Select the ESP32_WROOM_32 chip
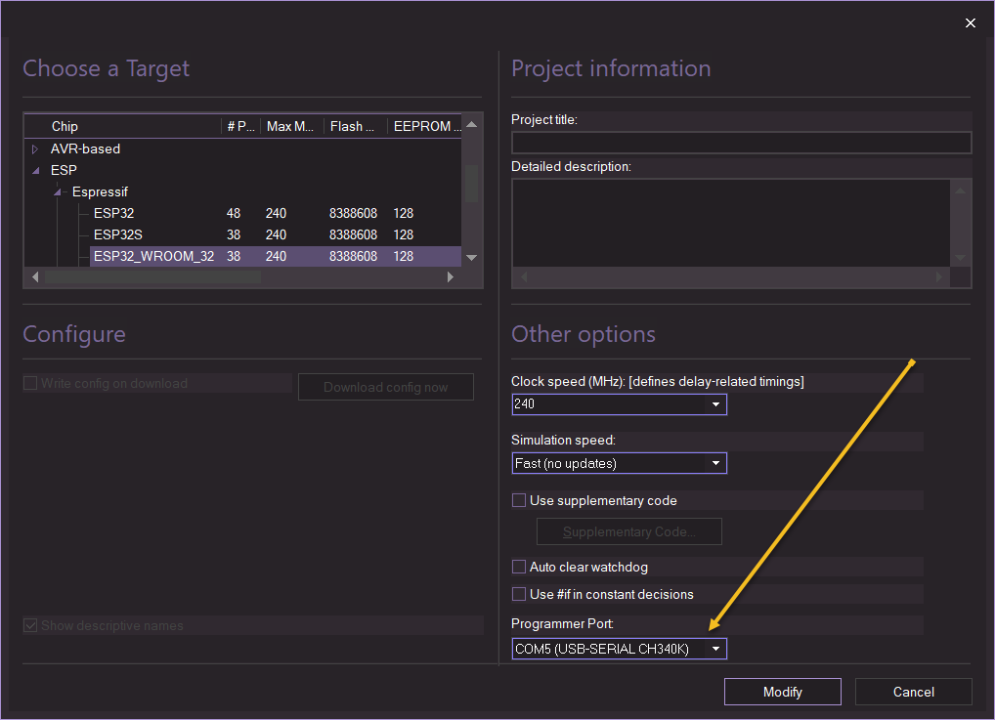Viewport: 995px width, 720px height. 153,257
